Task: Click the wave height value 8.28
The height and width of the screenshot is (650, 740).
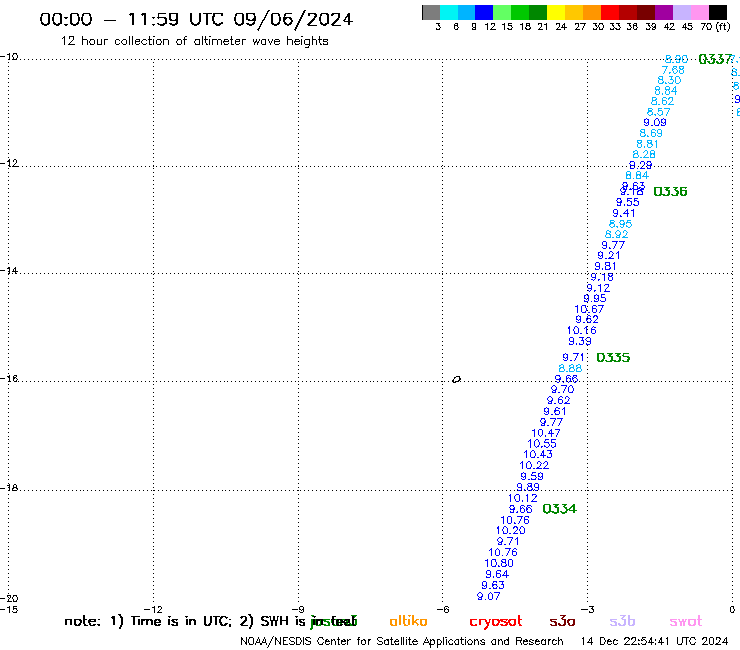Action: (x=644, y=154)
